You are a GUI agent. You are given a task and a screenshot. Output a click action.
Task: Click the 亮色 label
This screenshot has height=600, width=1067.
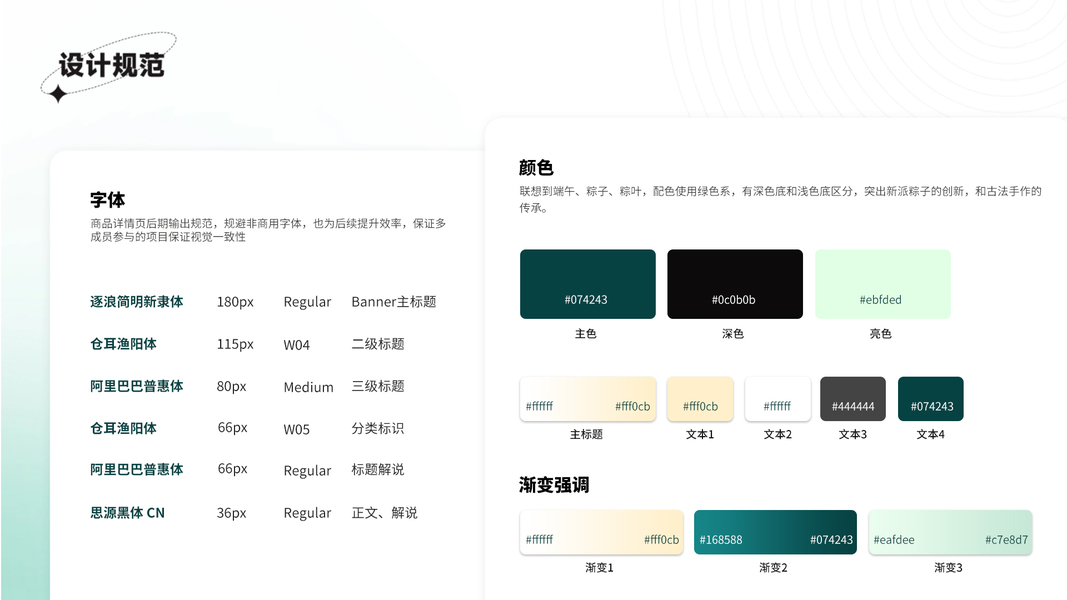881,333
